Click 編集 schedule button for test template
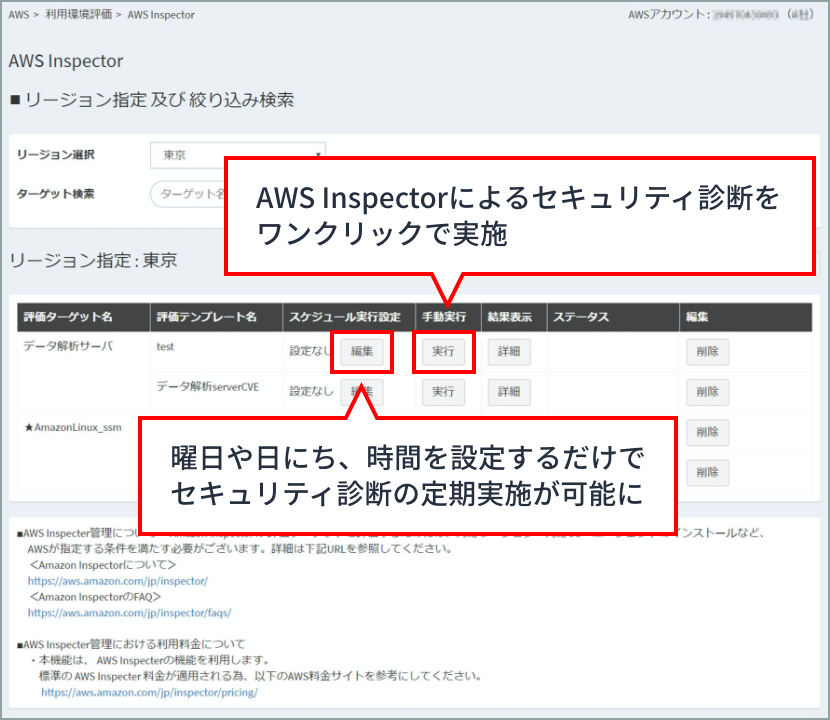 tap(361, 352)
